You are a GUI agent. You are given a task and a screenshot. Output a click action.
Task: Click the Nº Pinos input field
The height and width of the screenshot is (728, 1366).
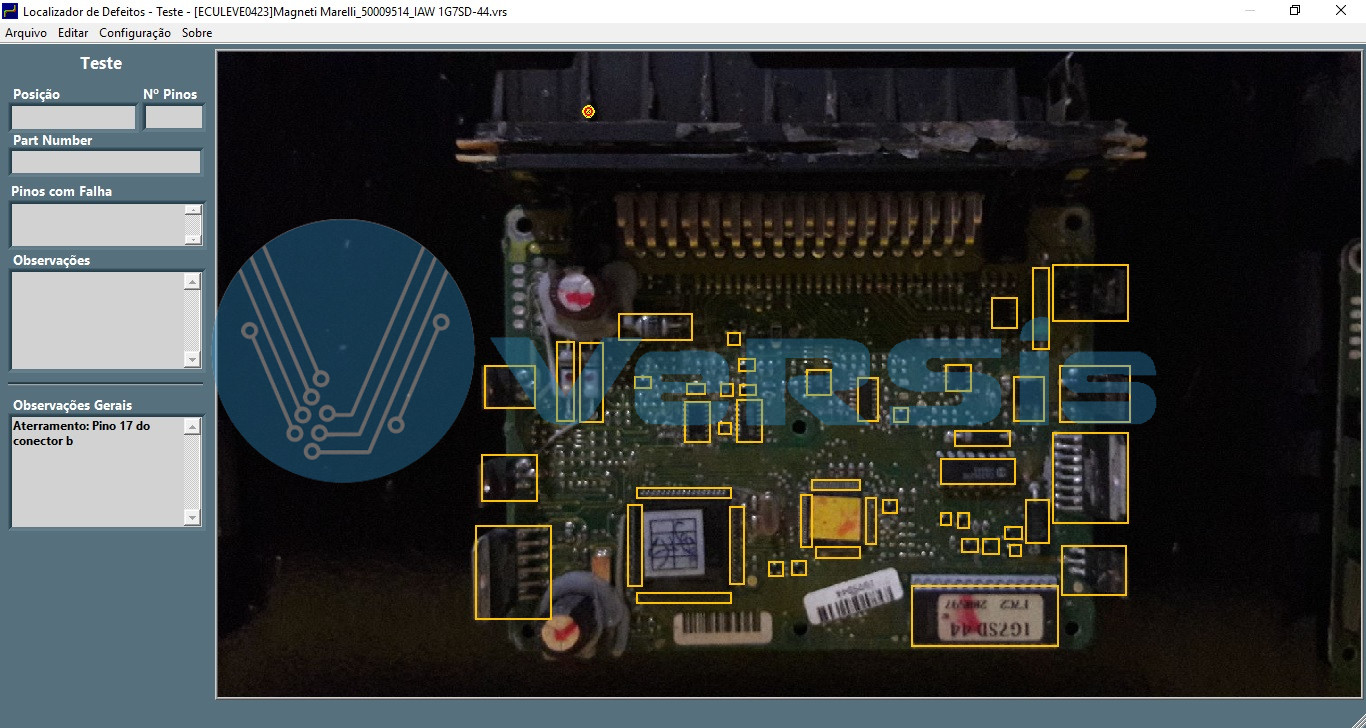174,117
